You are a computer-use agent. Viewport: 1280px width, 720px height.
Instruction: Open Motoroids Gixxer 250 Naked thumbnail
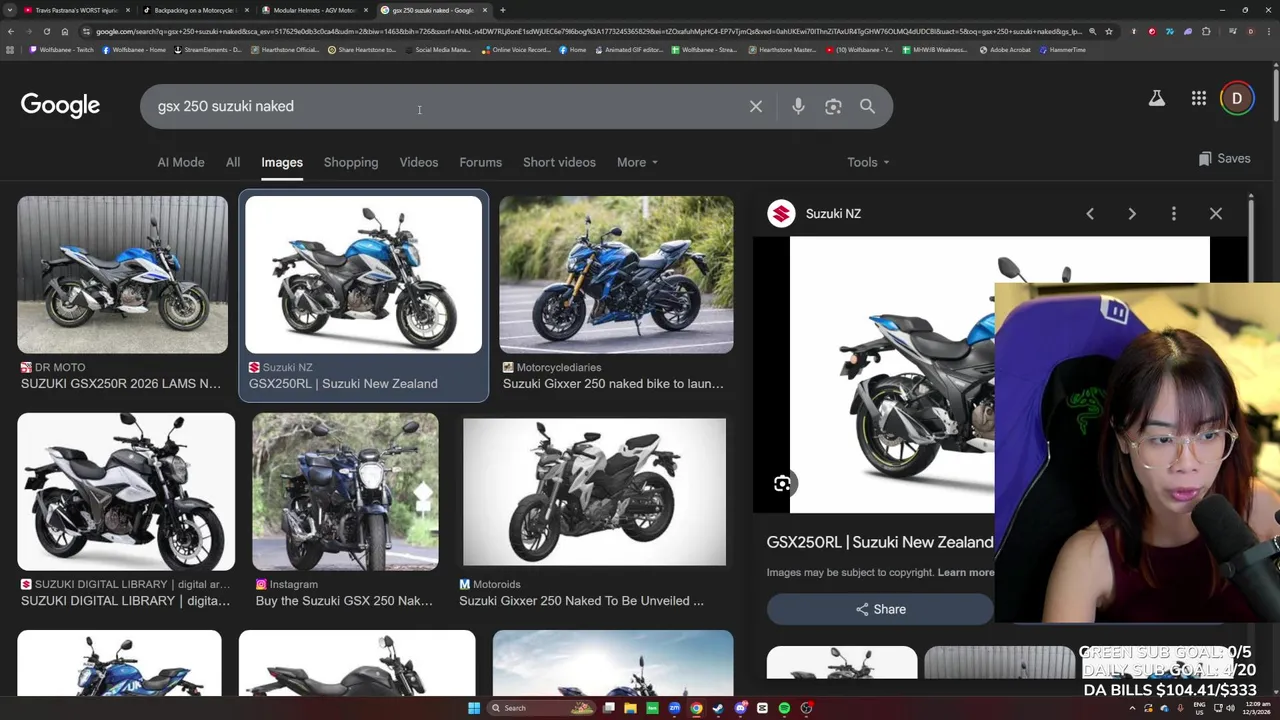(x=594, y=492)
